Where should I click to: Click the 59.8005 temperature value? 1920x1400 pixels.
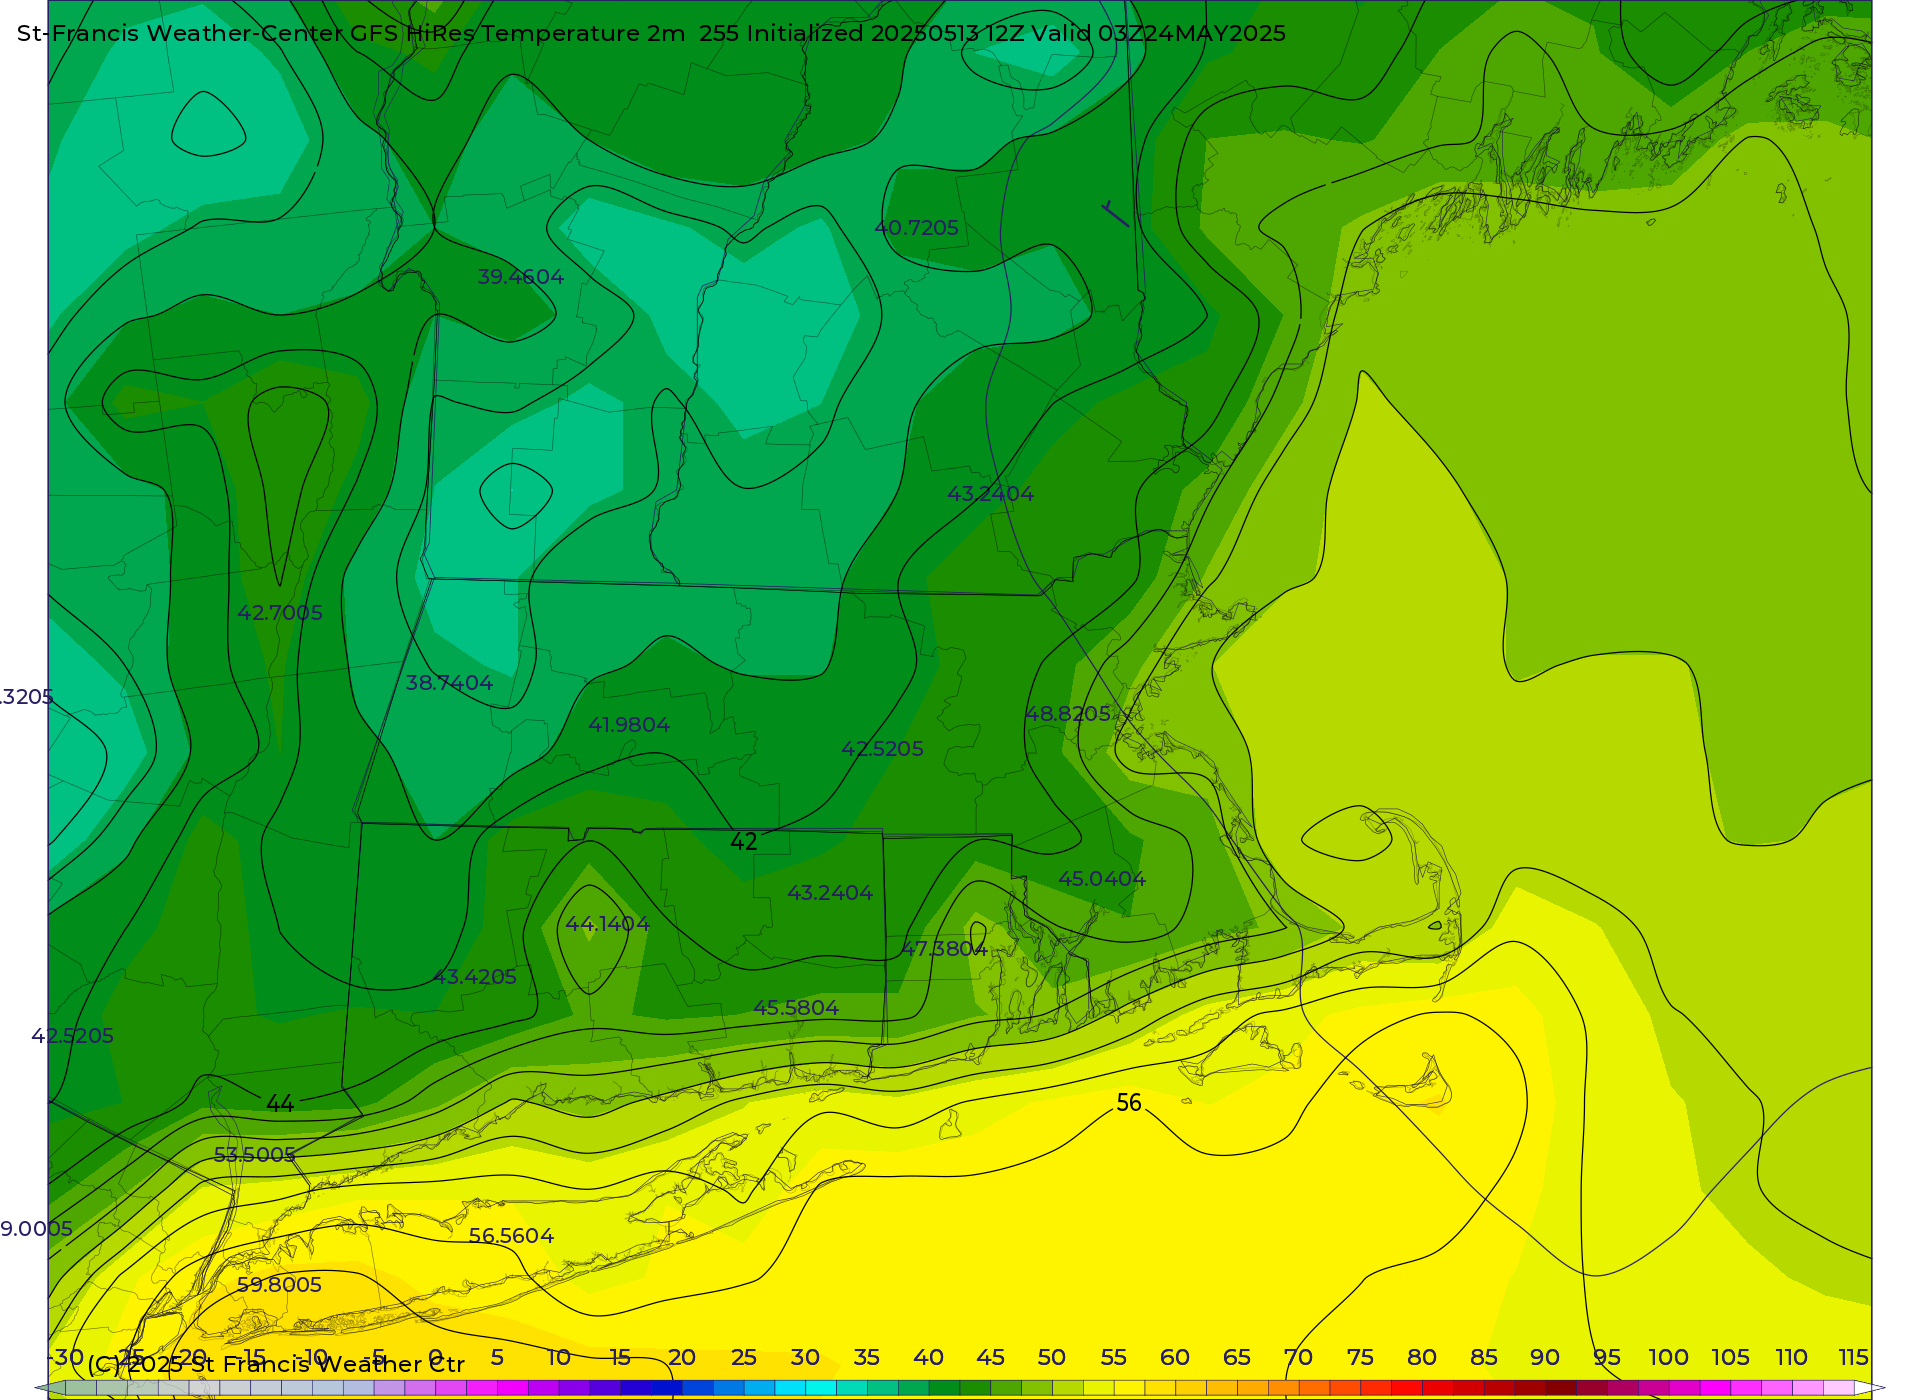point(279,1285)
